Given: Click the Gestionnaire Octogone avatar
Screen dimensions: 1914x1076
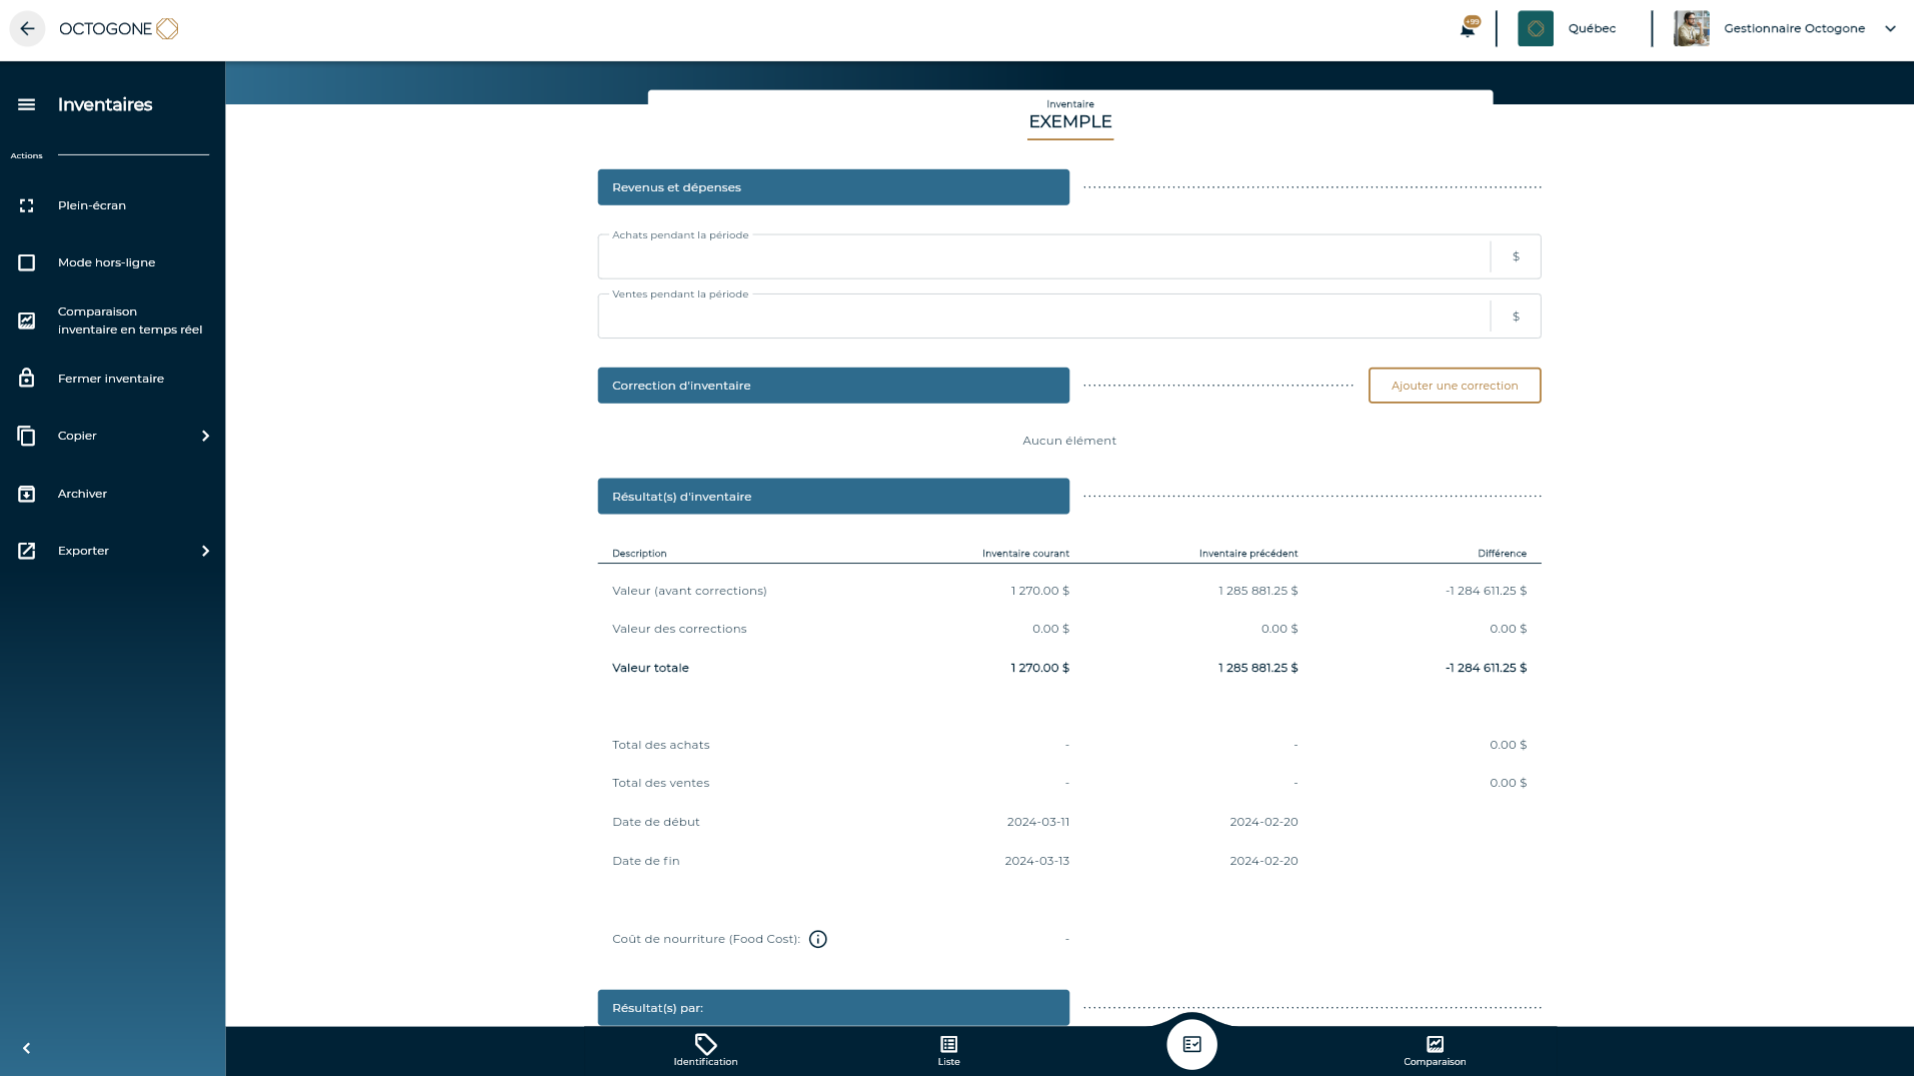Looking at the screenshot, I should (x=1691, y=28).
